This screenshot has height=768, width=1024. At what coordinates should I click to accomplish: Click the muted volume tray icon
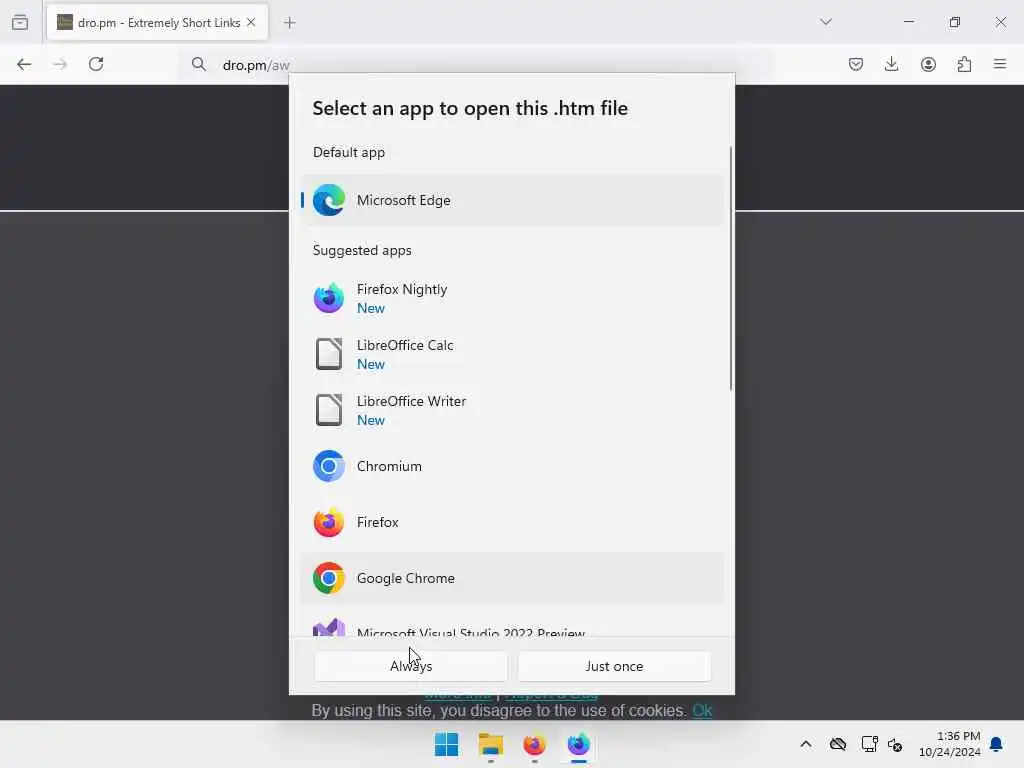pyautogui.click(x=895, y=744)
